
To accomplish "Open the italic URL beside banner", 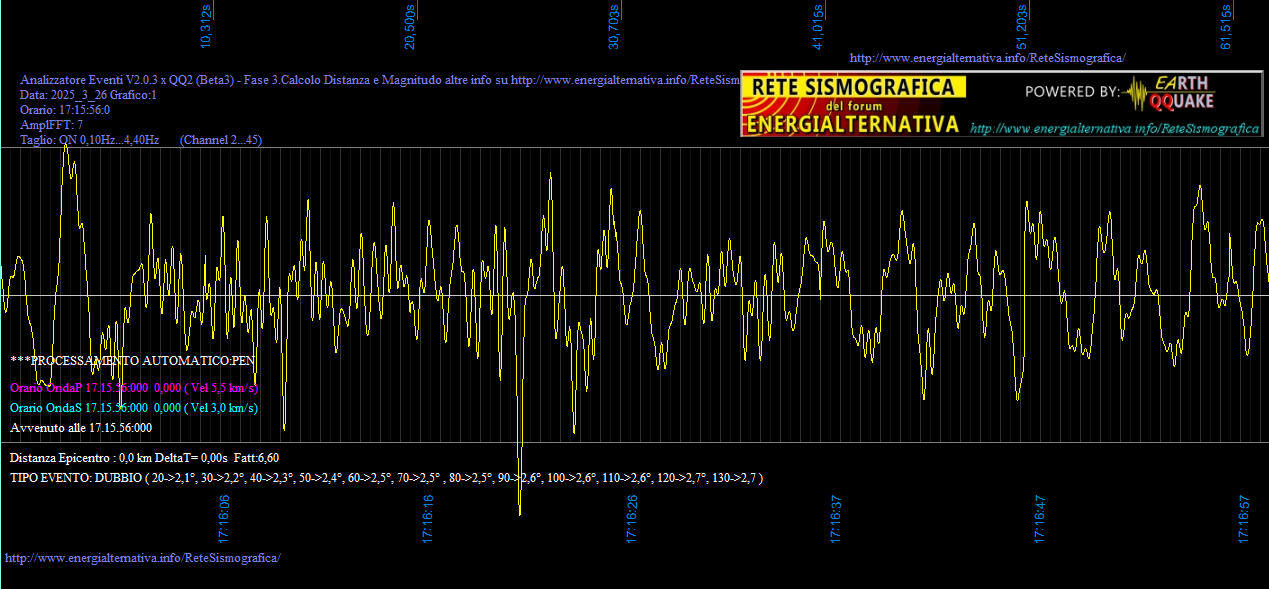I will (x=1114, y=129).
